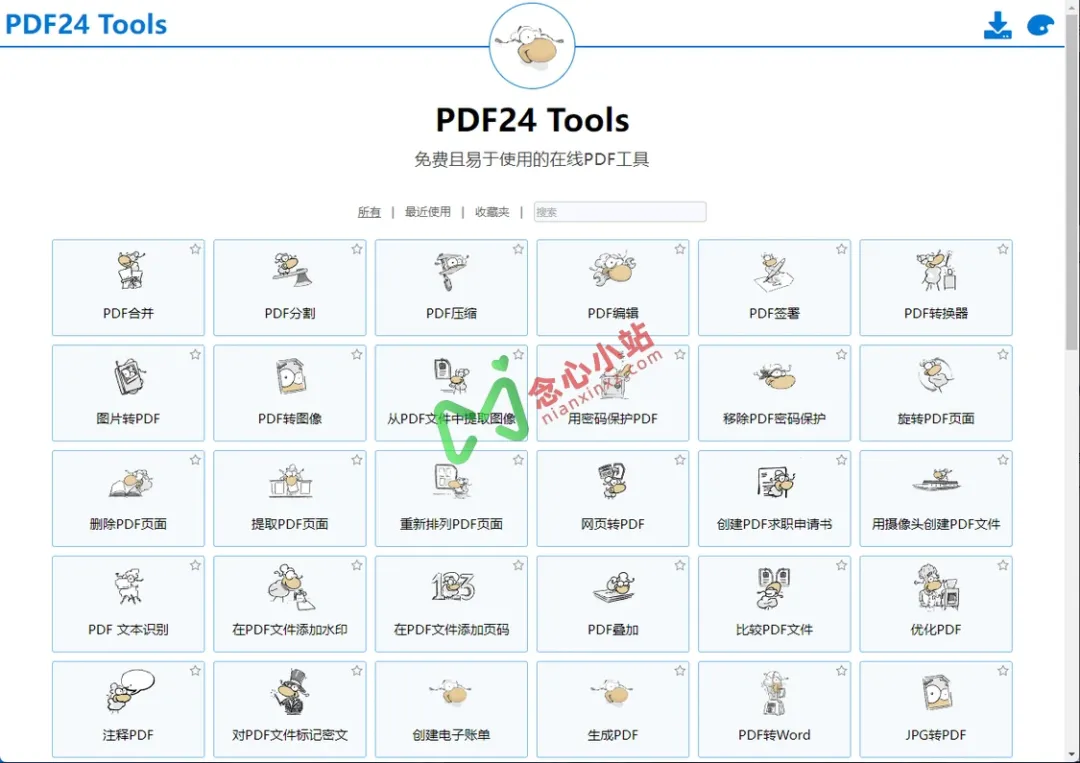The width and height of the screenshot is (1080, 763).
Task: Launch the 优化PDF tool
Action: 936,604
